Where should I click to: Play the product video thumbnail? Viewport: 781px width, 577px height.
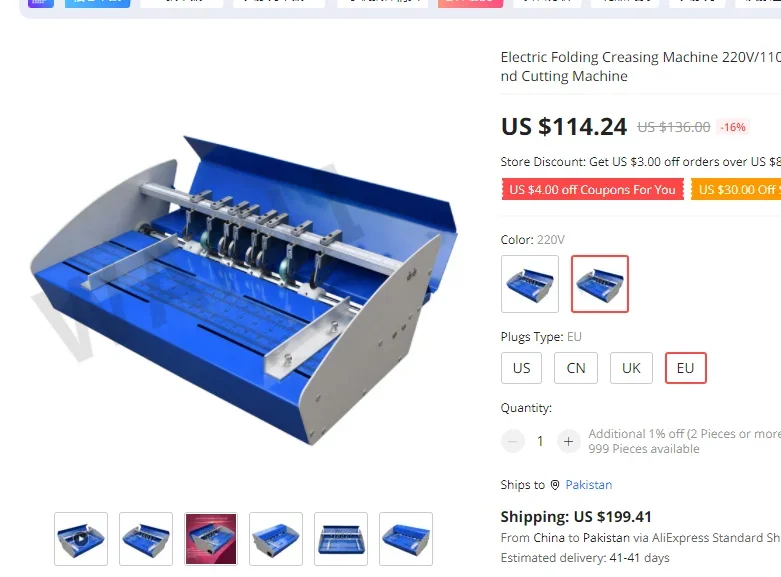[x=81, y=539]
